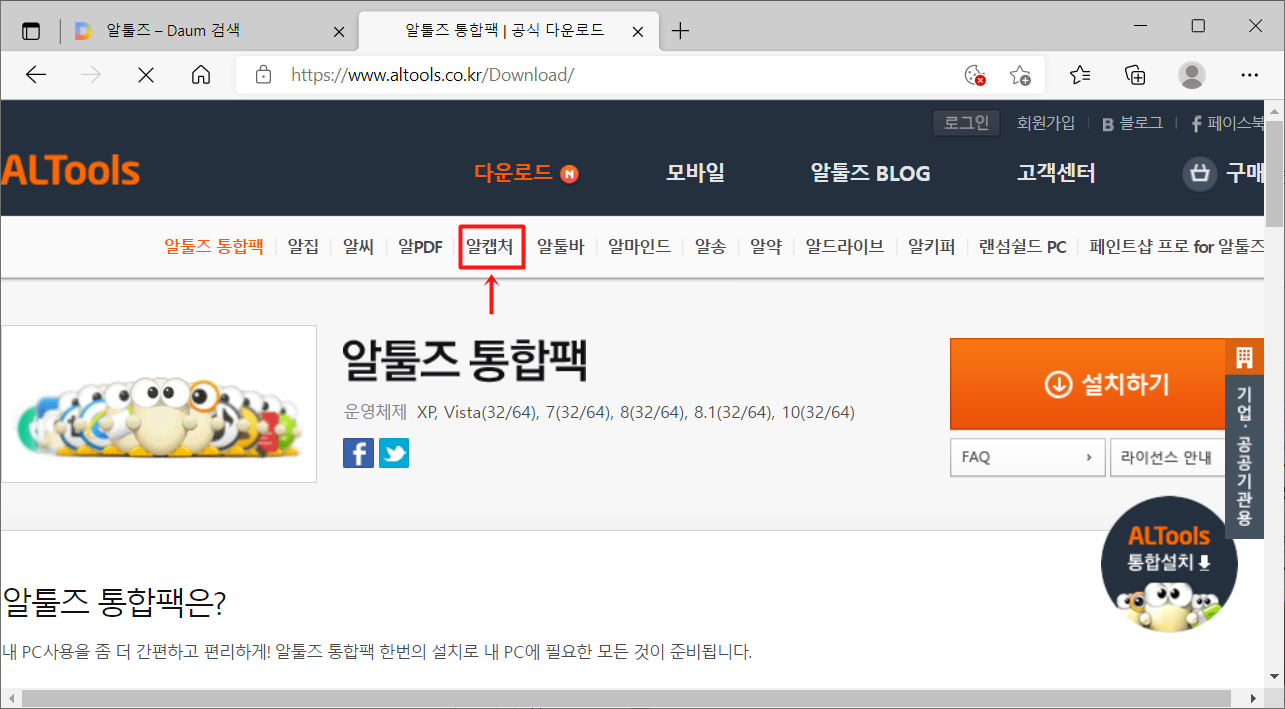Select 알PDF in product submenu
Viewport: 1285px width, 709px height.
click(x=420, y=246)
